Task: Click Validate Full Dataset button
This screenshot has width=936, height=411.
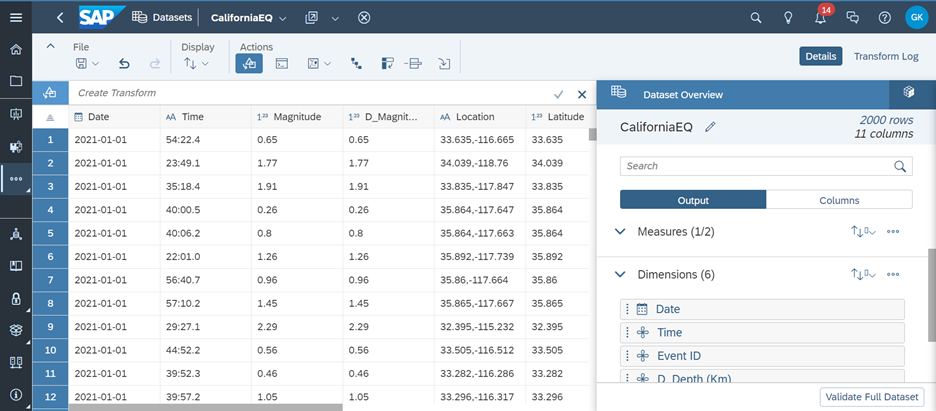Action: (869, 397)
